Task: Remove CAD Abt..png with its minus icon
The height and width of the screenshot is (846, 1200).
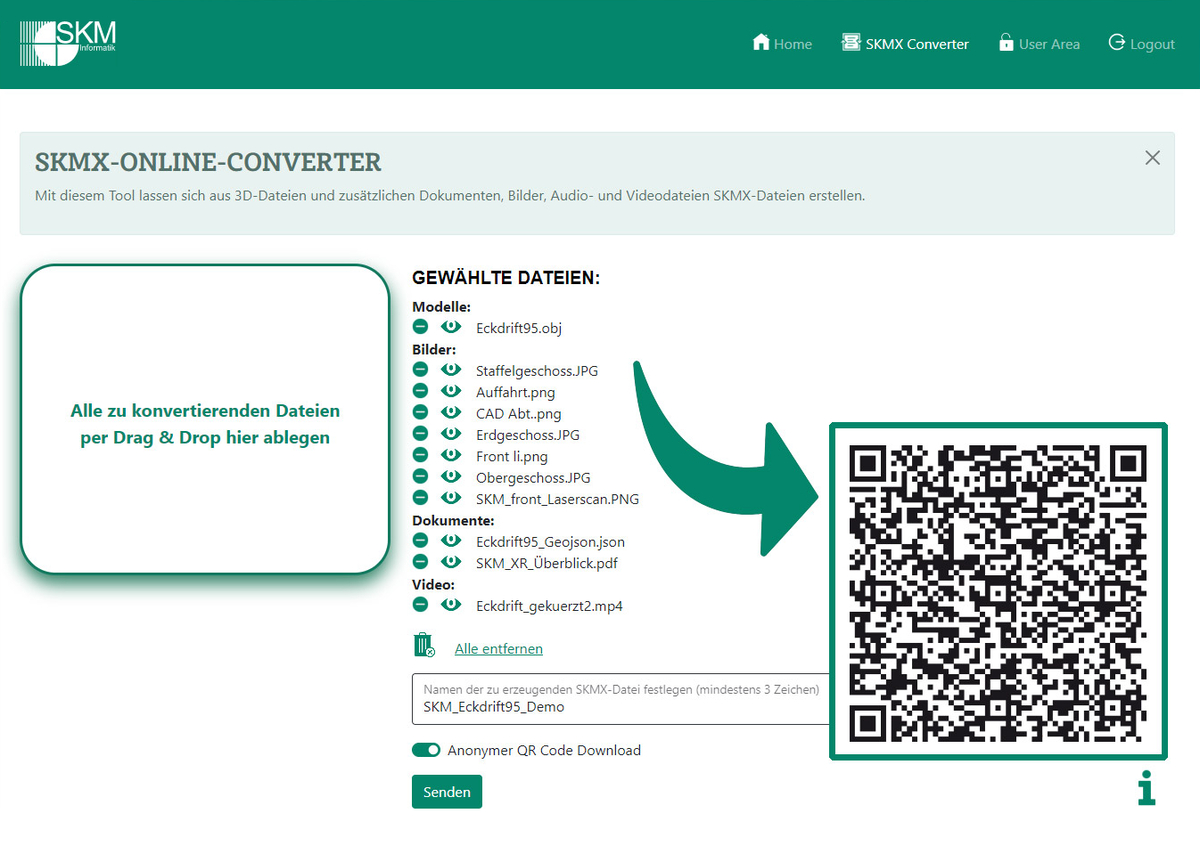Action: [x=421, y=413]
